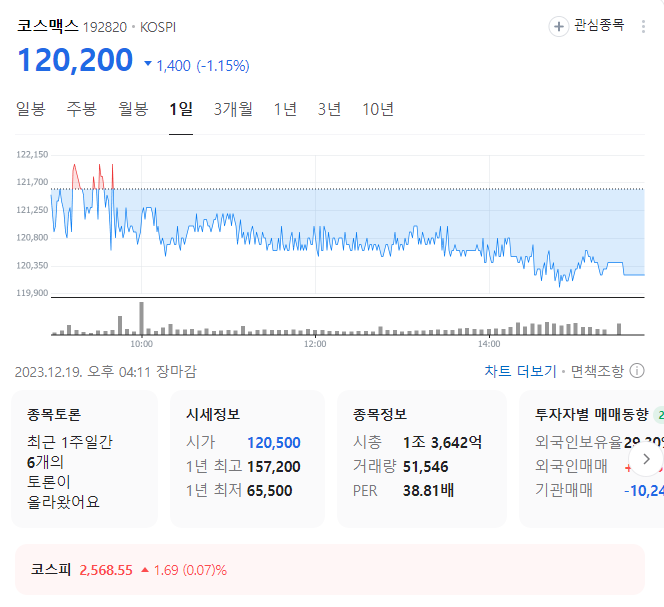Screen dimensions: 664x607
Task: Click the 시가 value 120,500
Action: (274, 443)
